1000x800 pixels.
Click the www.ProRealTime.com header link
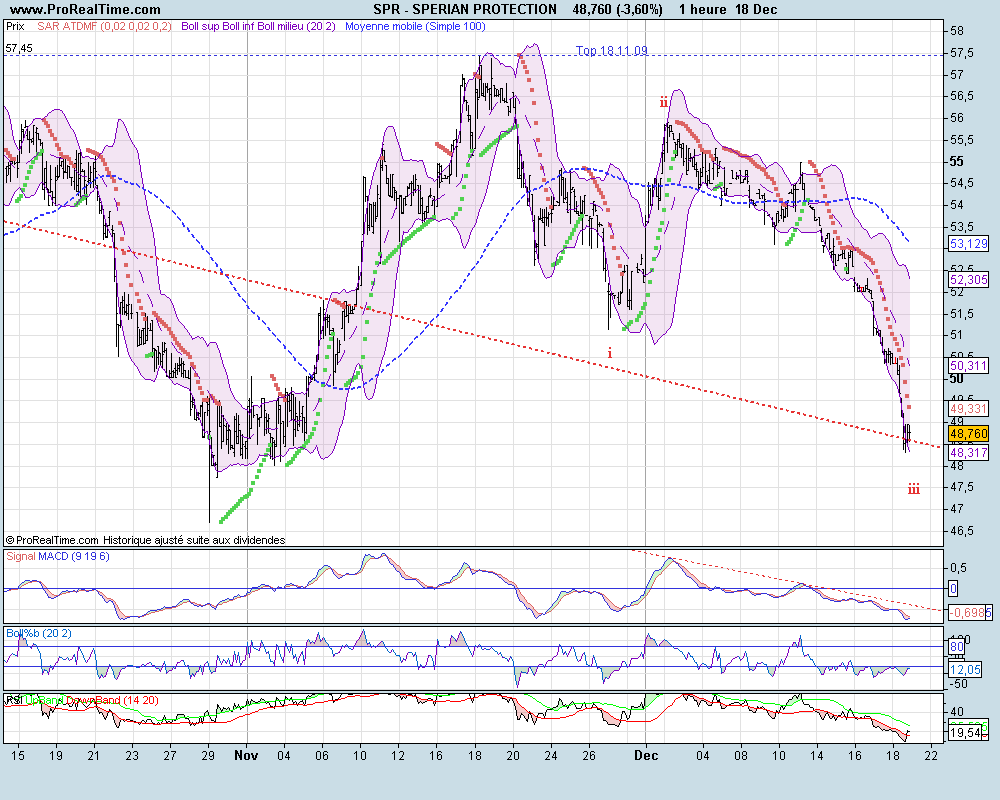pos(85,10)
